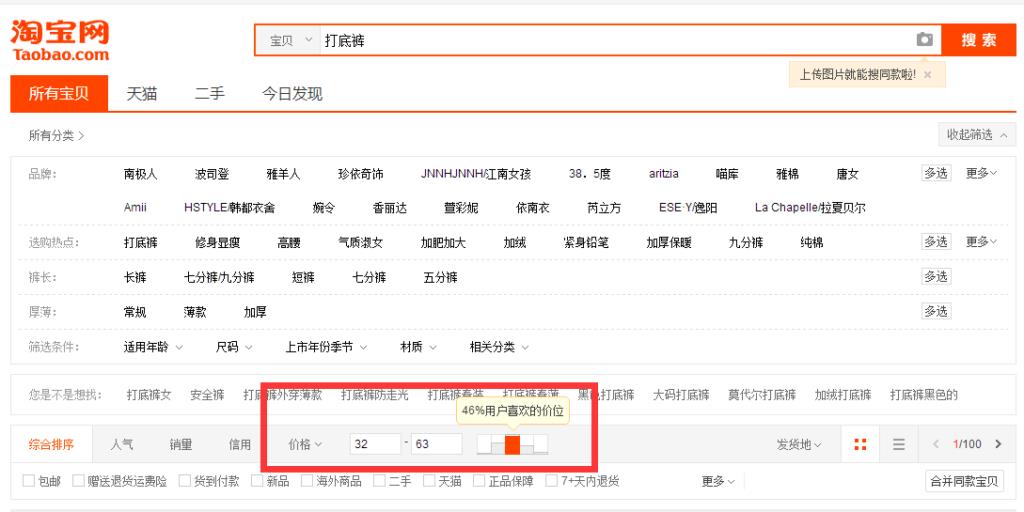Screen dimensions: 1024x512
Task: Click the camera image-search icon
Action: coord(924,40)
